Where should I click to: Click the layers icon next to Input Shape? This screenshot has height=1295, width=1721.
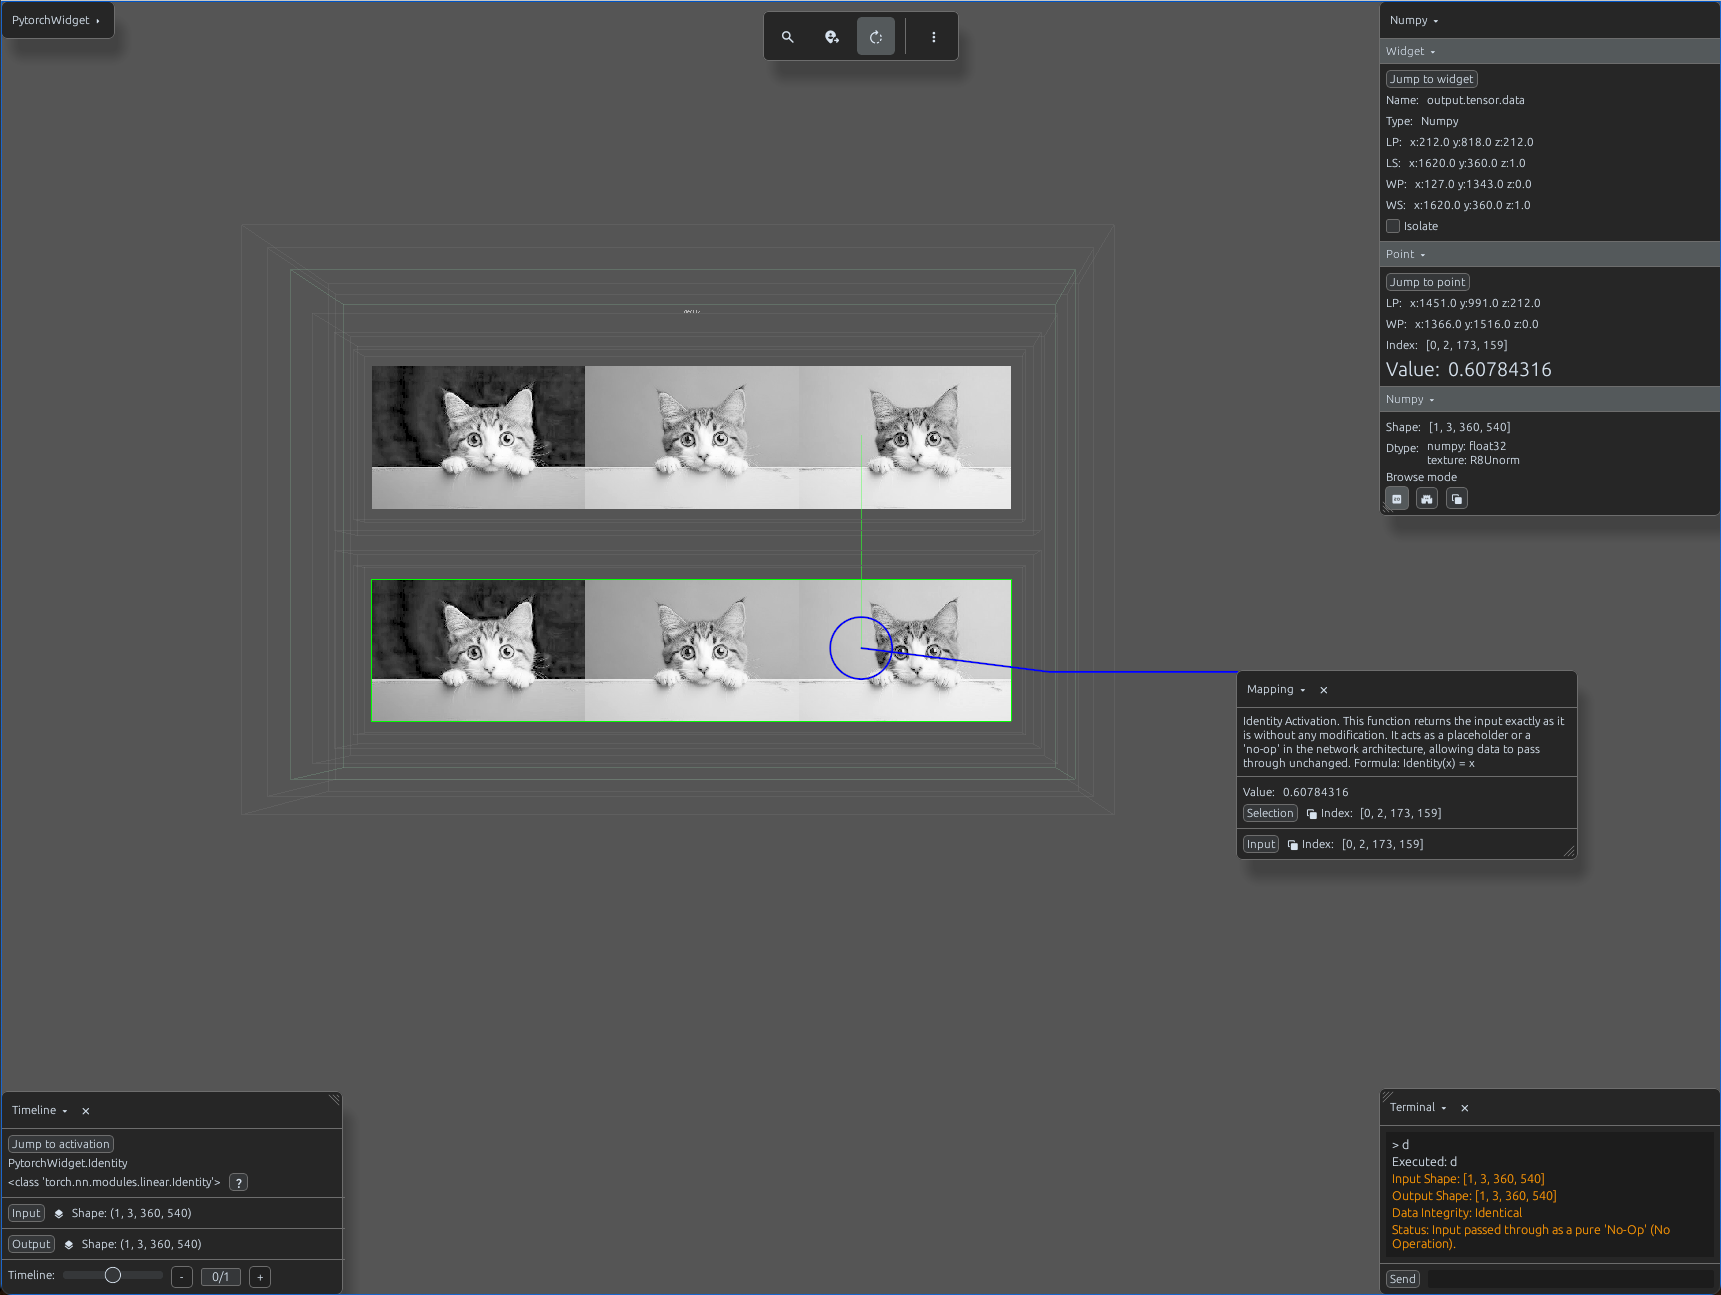point(59,1213)
